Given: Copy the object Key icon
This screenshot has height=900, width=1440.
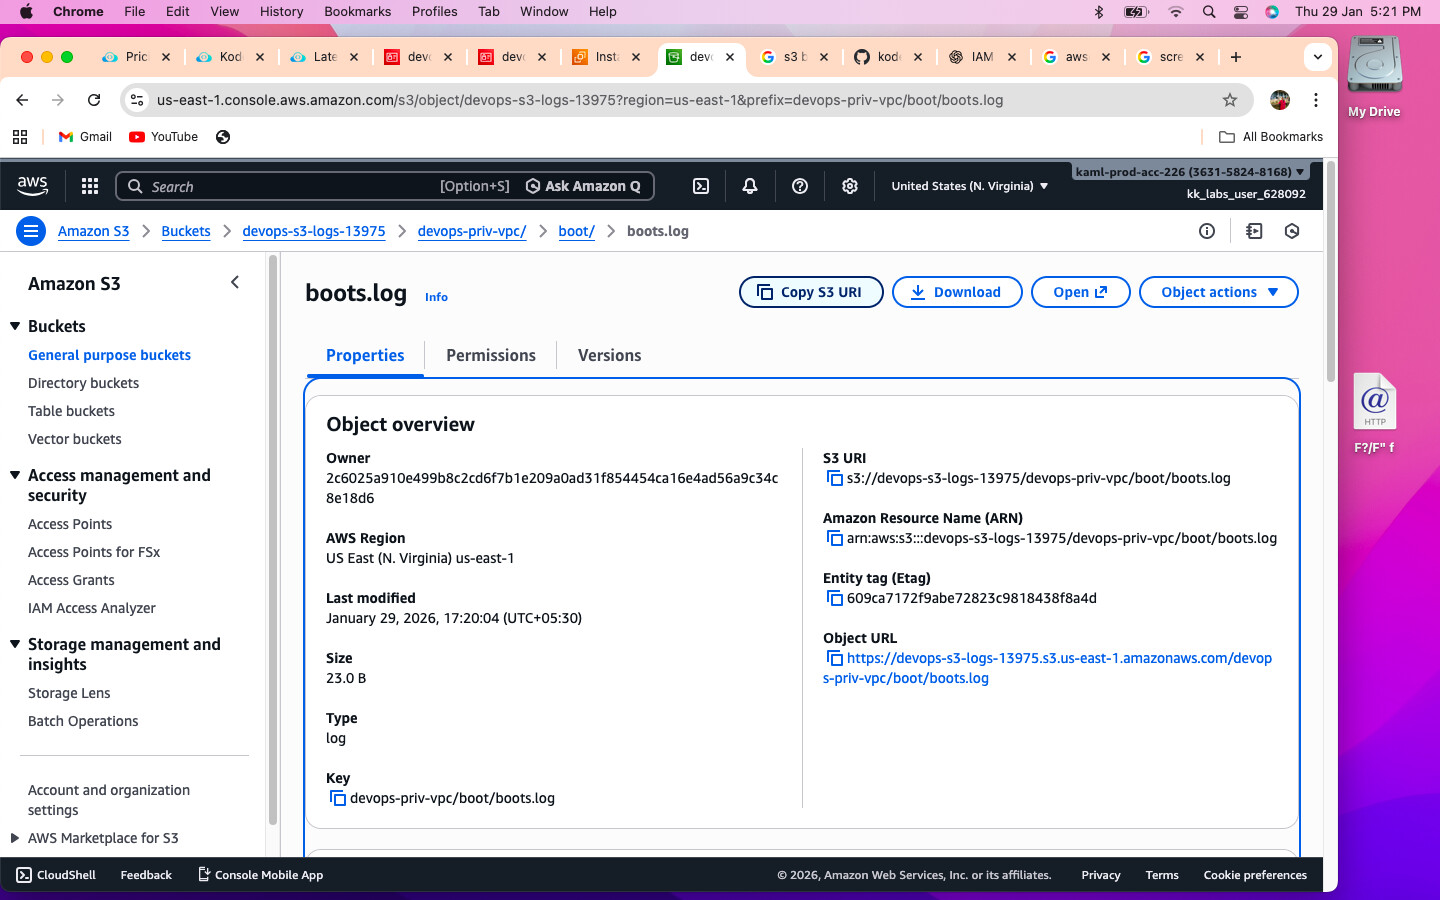Looking at the screenshot, I should [x=338, y=798].
